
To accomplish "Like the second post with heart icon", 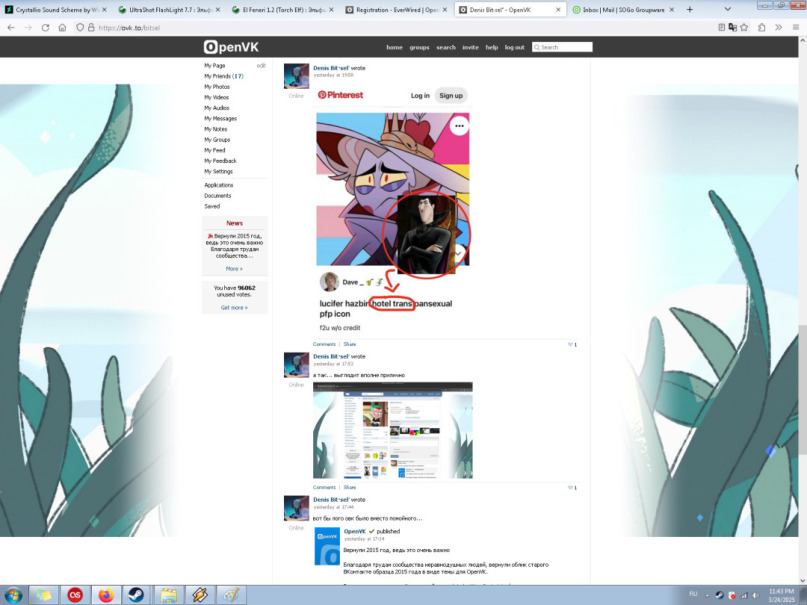I will pyautogui.click(x=570, y=488).
